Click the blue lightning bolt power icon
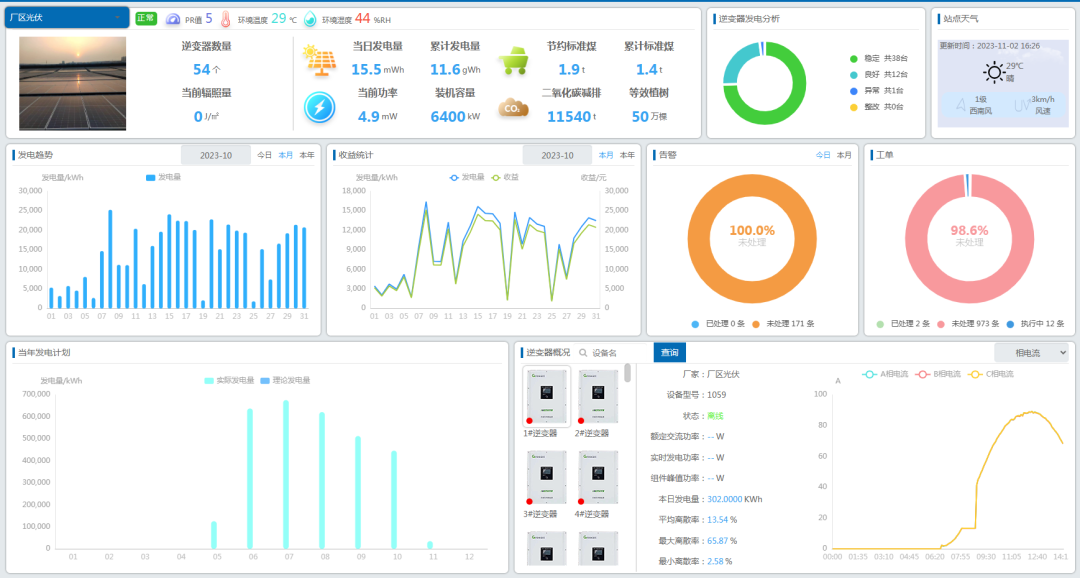Image resolution: width=1080 pixels, height=578 pixels. click(320, 107)
